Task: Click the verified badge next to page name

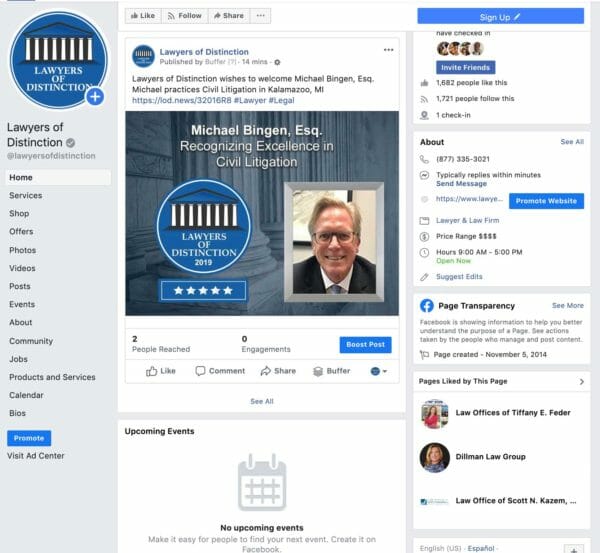Action: tap(70, 143)
